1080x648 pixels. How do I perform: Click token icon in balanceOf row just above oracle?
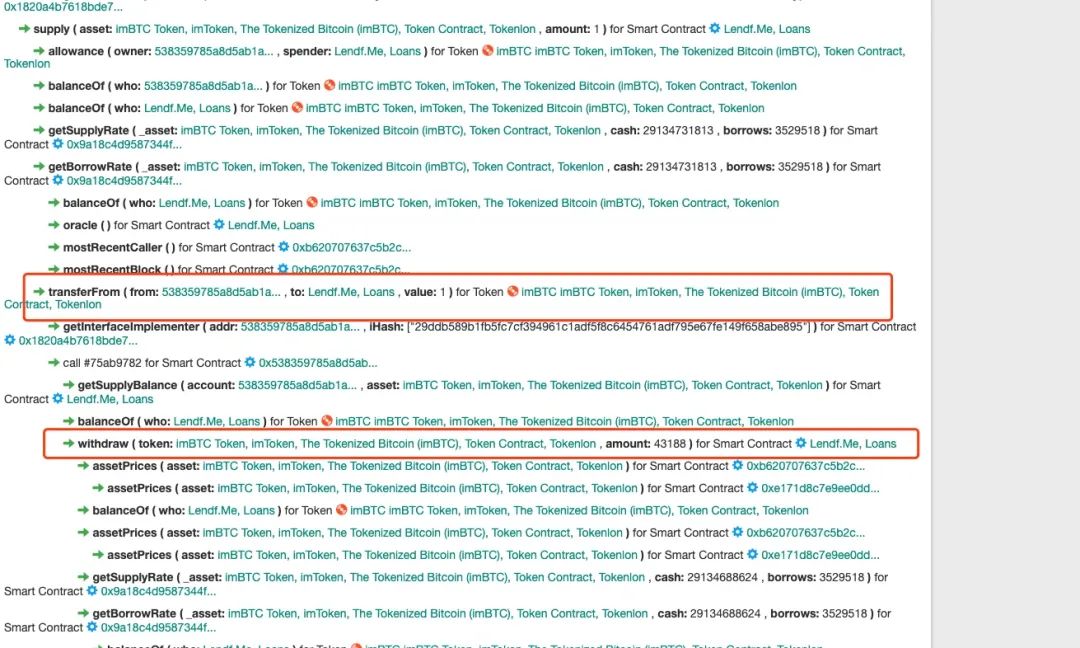(x=312, y=202)
